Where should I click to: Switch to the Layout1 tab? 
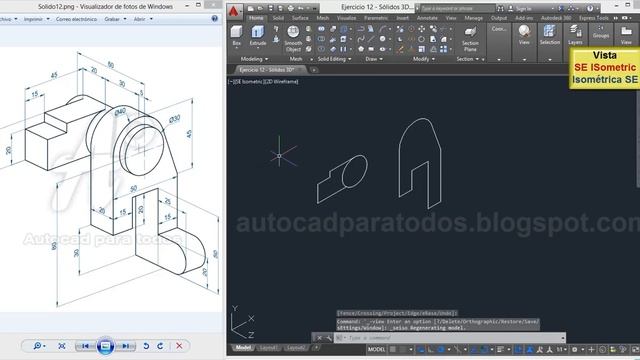[x=268, y=348]
